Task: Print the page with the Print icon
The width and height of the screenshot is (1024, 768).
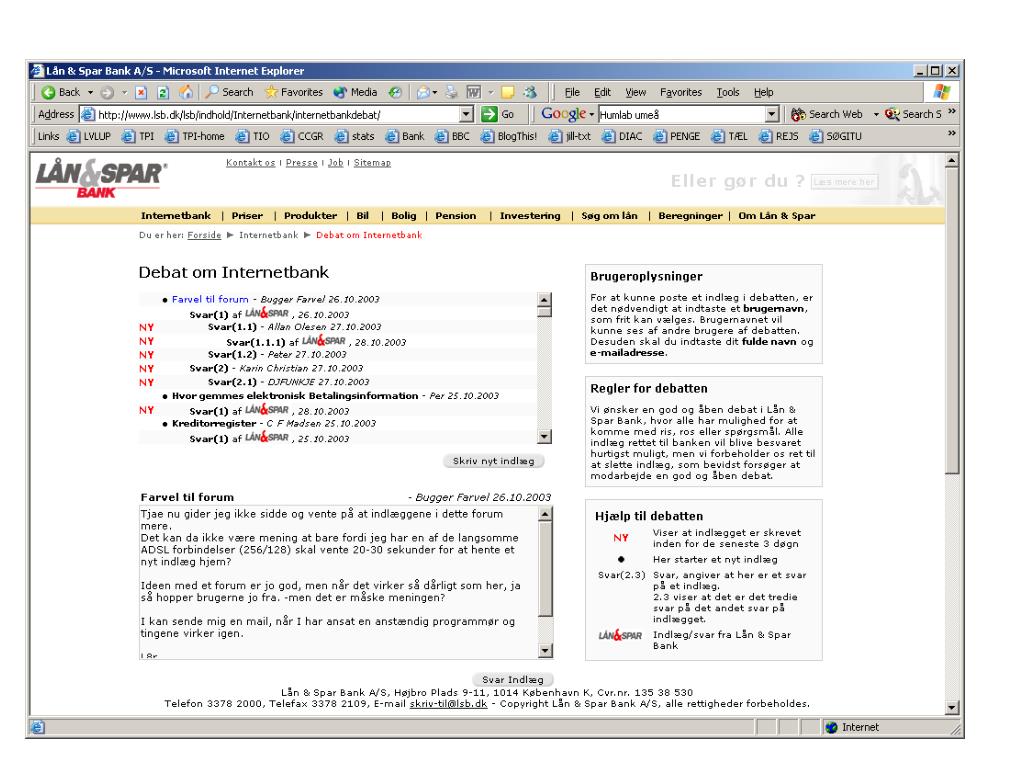Action: (451, 93)
